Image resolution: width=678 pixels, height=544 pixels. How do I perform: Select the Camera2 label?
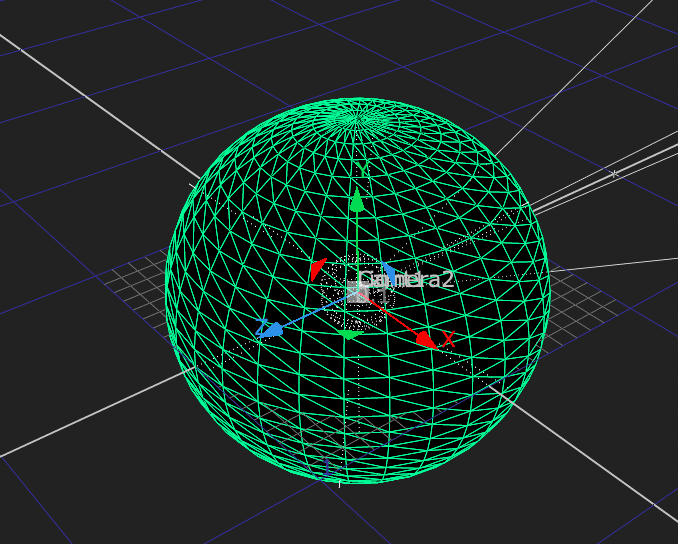(406, 279)
